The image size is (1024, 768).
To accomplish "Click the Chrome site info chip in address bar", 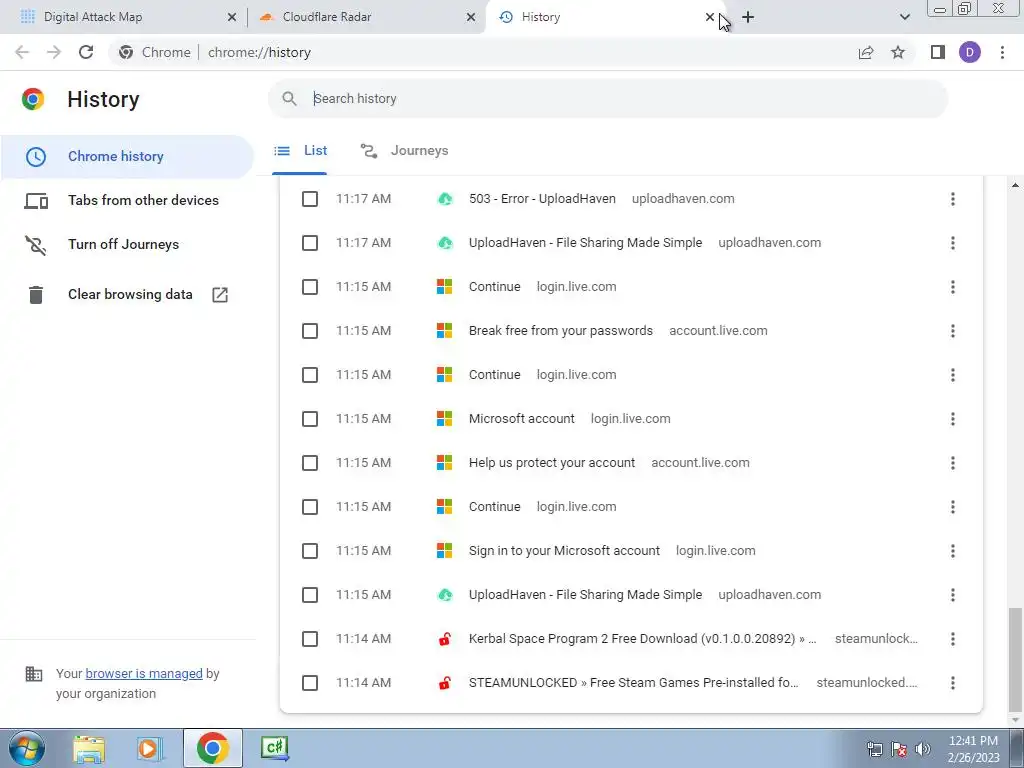I will click(x=155, y=52).
